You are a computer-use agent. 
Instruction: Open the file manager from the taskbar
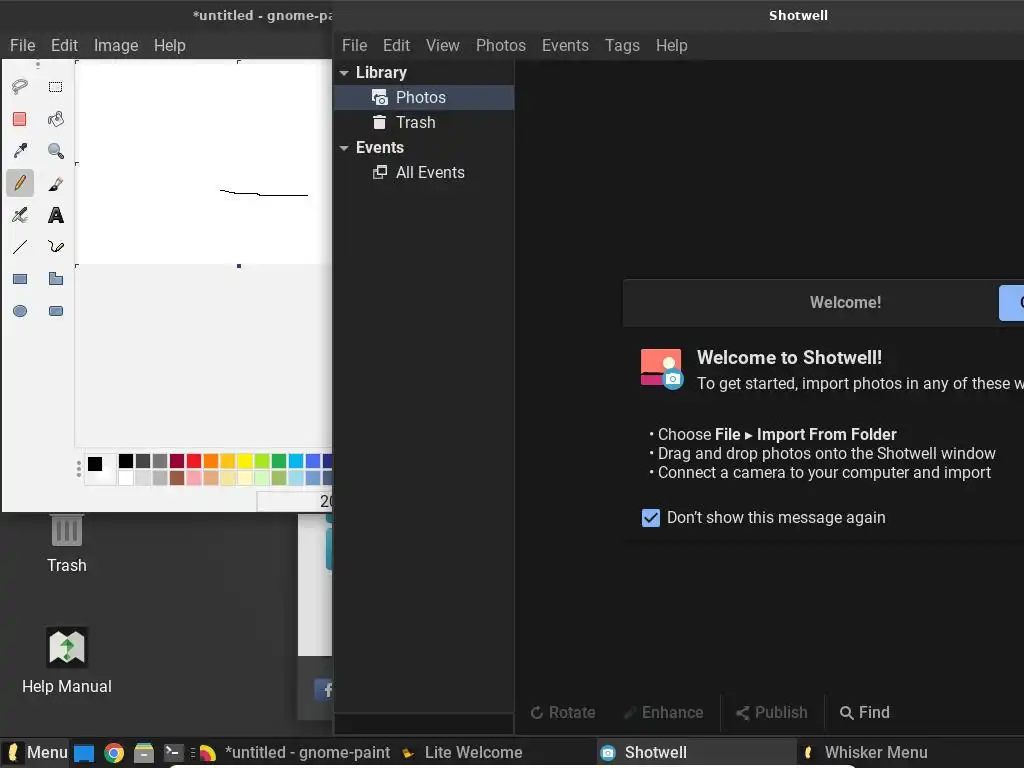coord(144,753)
